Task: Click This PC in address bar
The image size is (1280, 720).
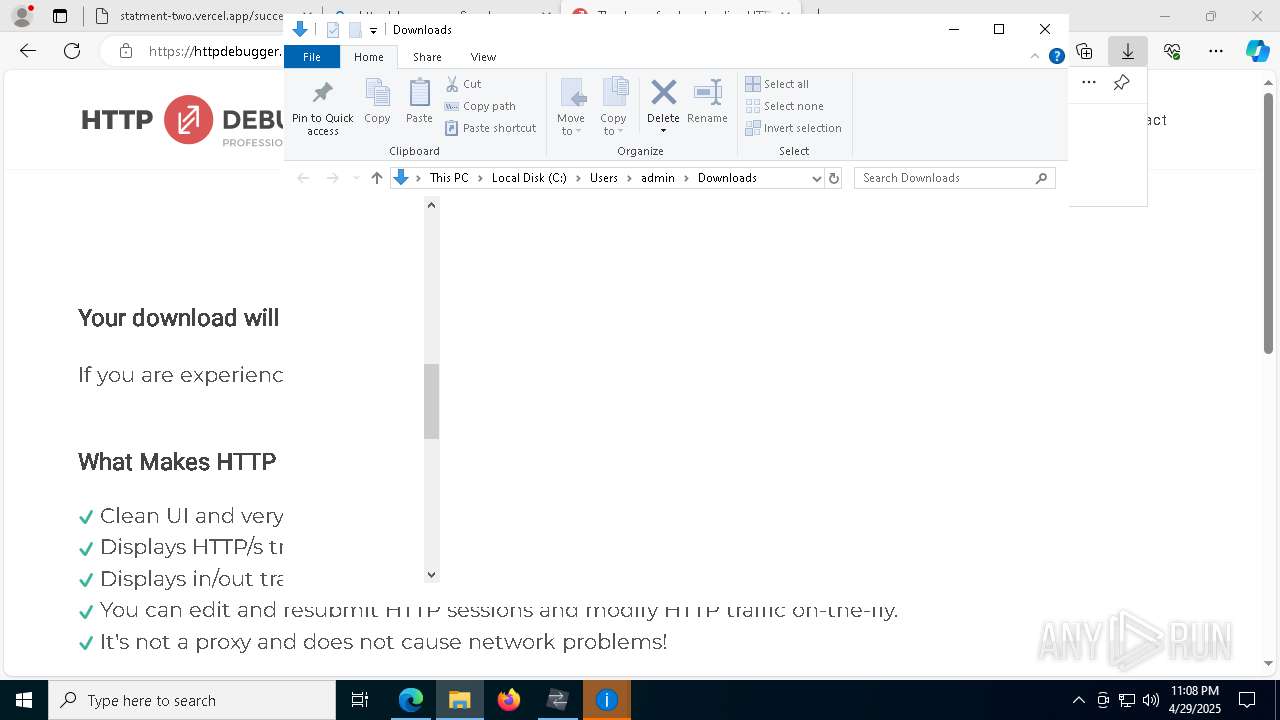Action: [x=449, y=178]
